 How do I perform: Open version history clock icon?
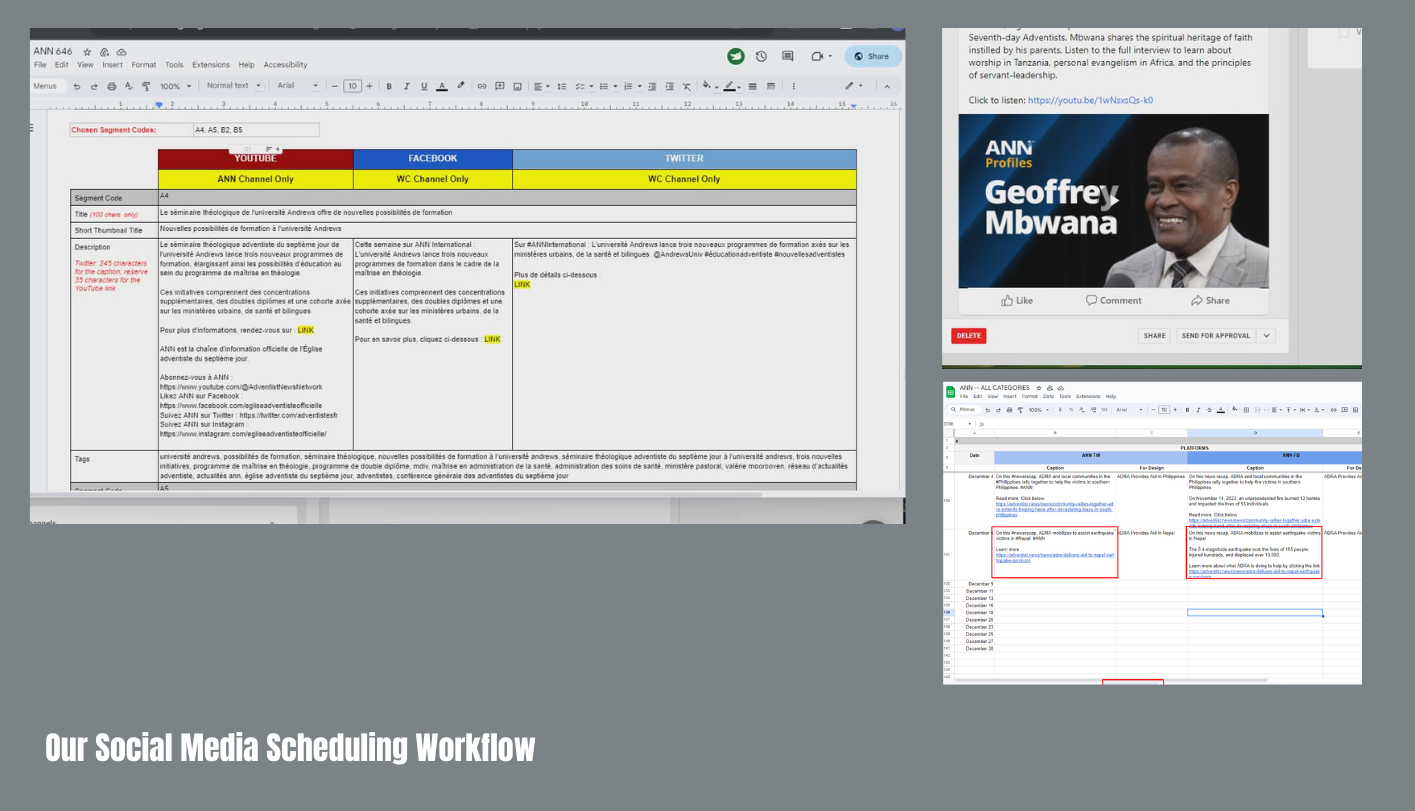[x=761, y=56]
